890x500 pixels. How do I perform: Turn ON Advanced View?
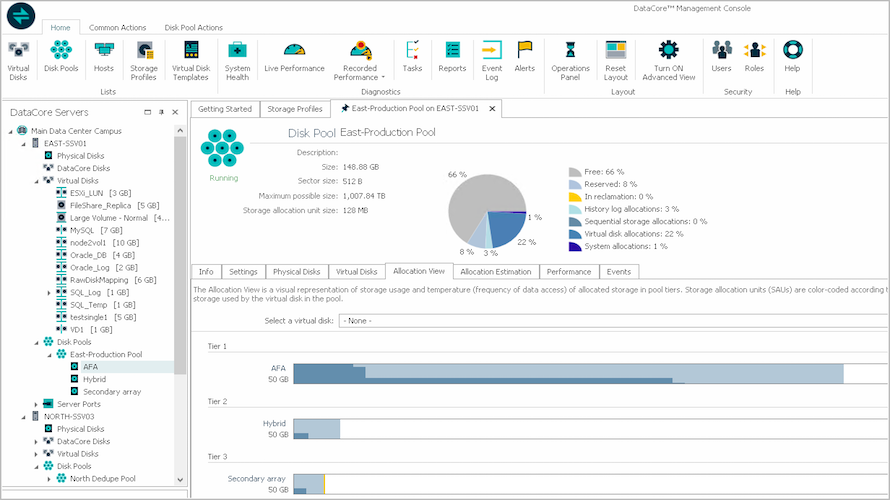[669, 61]
